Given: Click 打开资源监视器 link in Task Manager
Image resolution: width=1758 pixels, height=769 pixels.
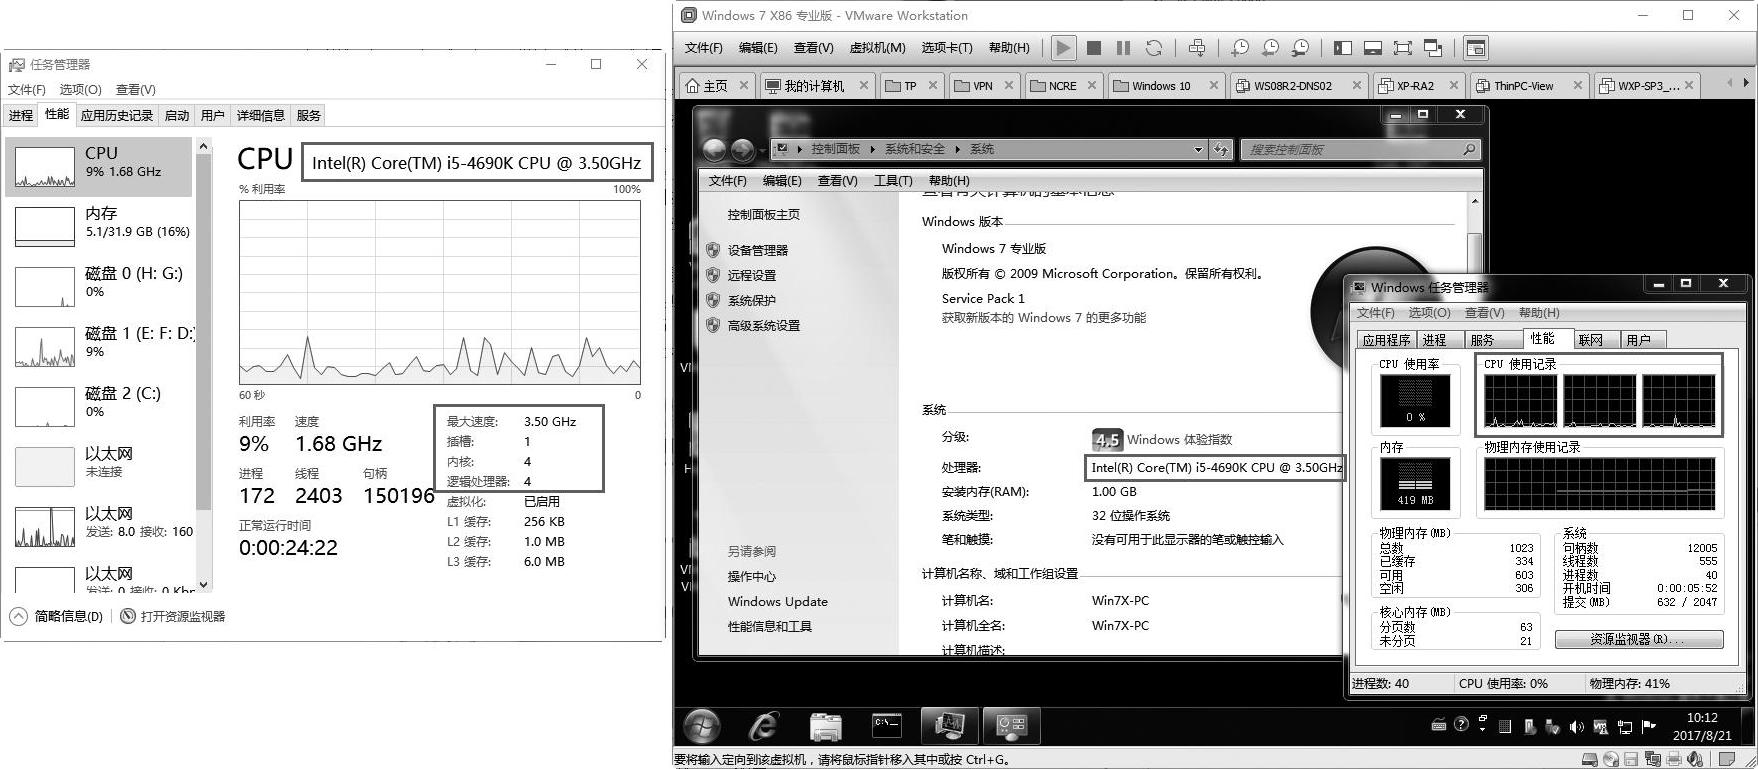Looking at the screenshot, I should pos(173,616).
